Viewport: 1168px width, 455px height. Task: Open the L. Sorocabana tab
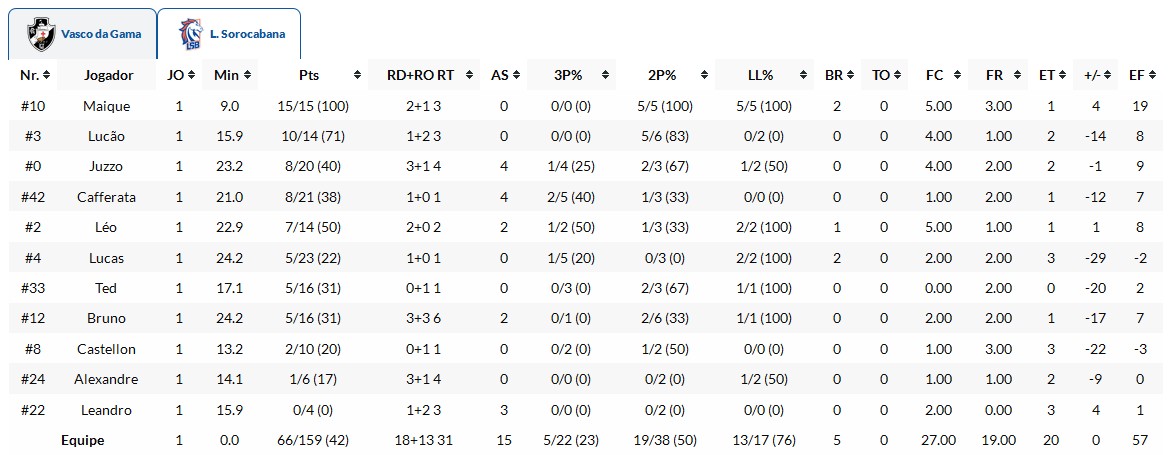(x=228, y=33)
